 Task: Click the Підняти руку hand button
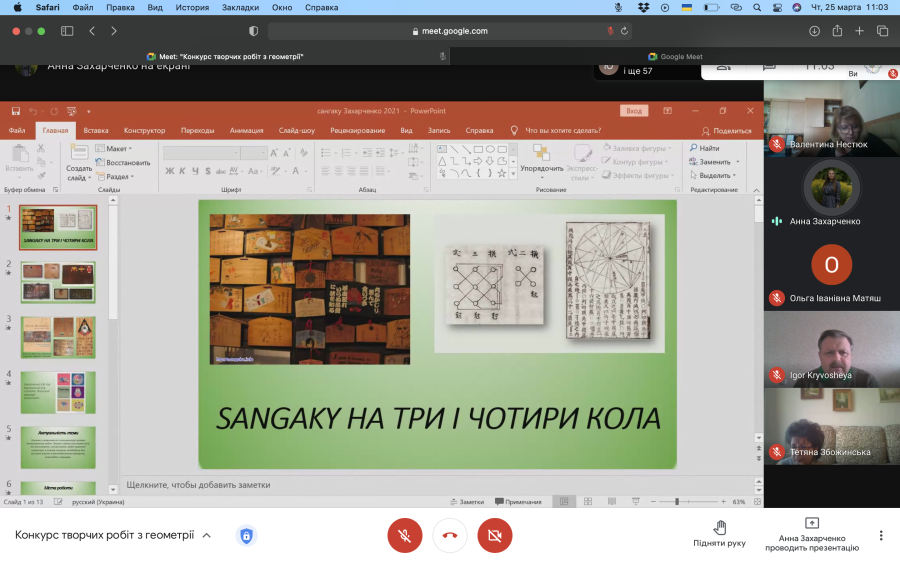[719, 534]
